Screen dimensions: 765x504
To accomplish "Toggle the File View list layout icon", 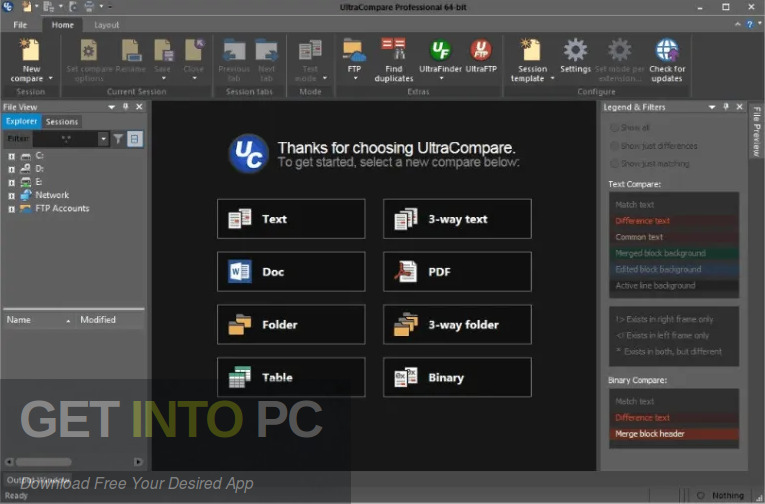I will 135,139.
